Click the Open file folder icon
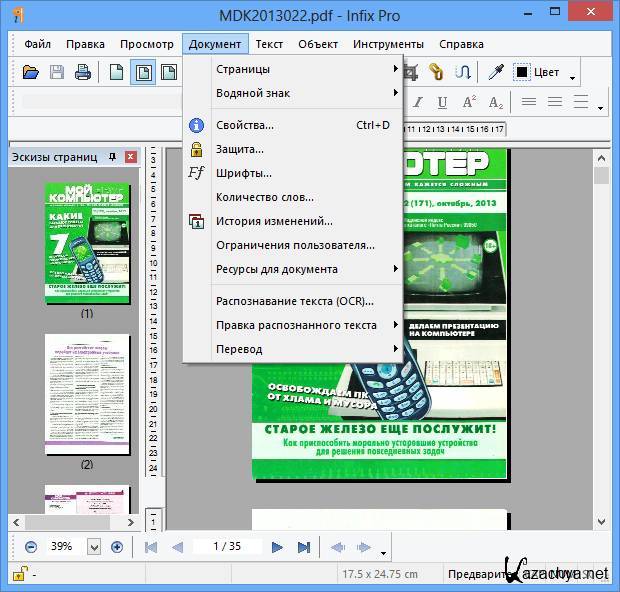 31,72
